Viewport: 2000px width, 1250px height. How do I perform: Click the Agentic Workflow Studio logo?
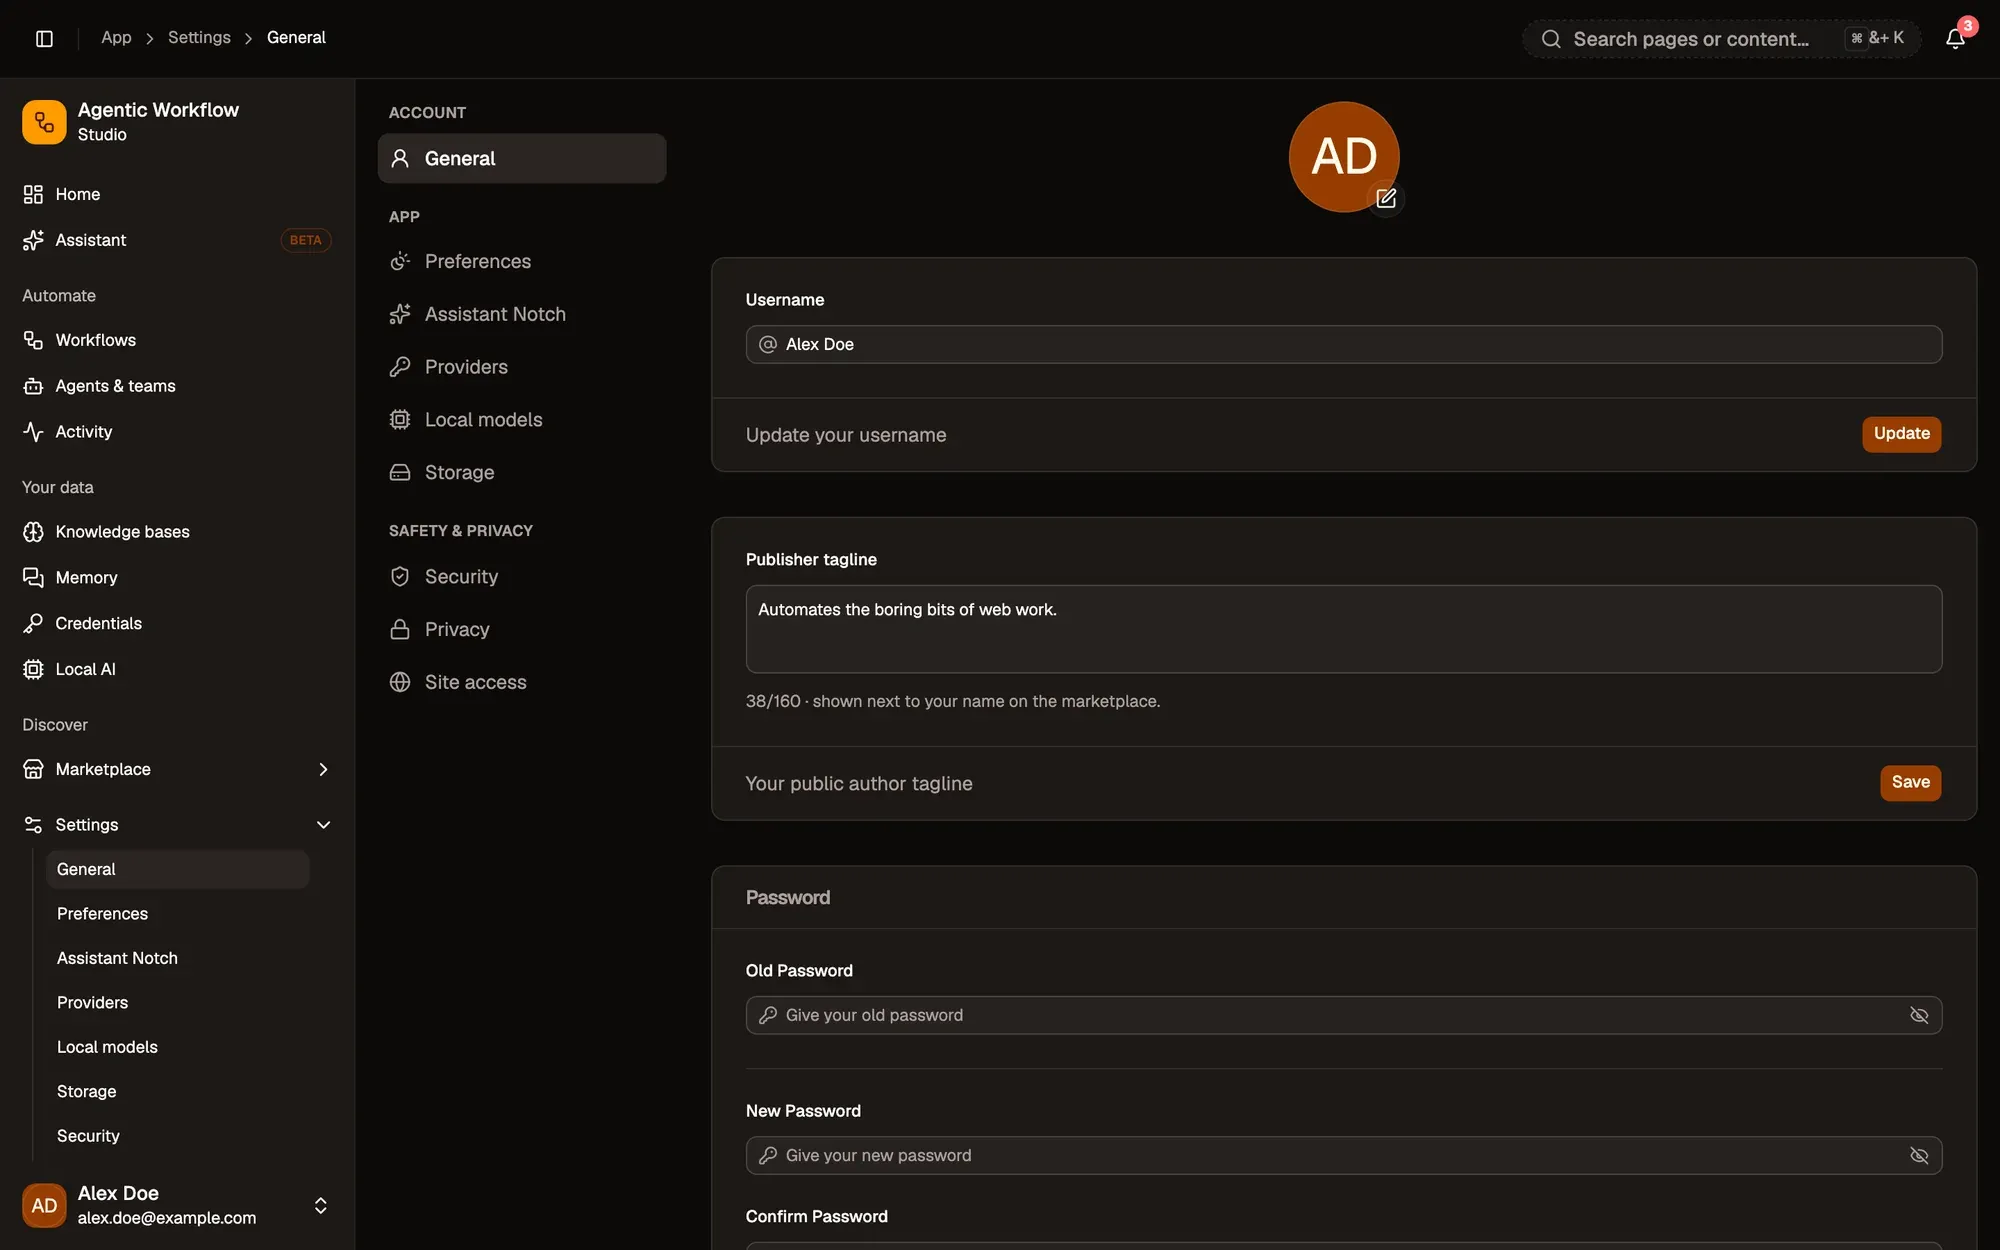click(x=44, y=122)
